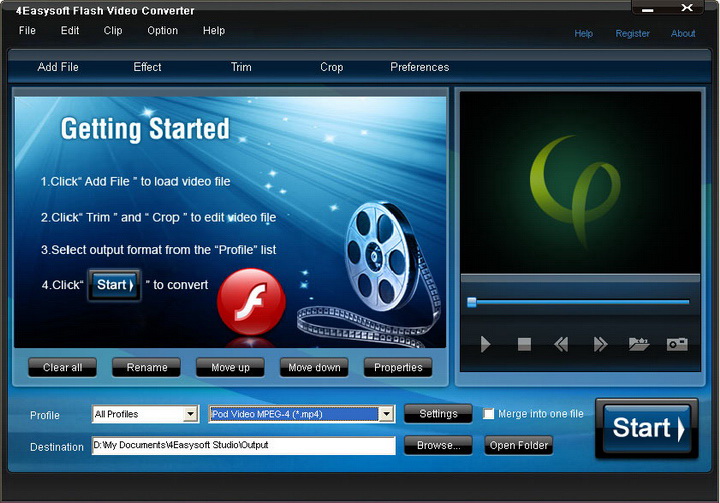Click the fast-forward double-arrow icon
This screenshot has height=503, width=720.
(600, 344)
